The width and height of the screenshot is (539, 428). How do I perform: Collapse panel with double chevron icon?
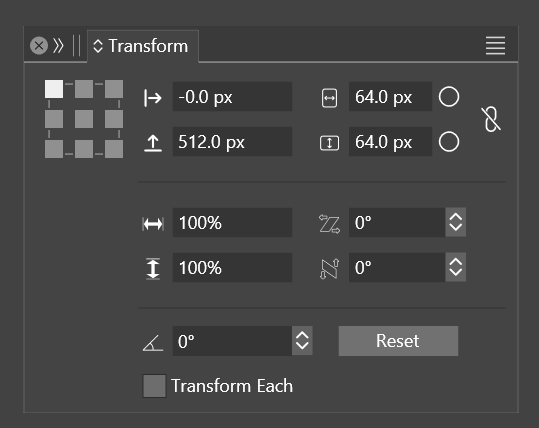coord(58,45)
